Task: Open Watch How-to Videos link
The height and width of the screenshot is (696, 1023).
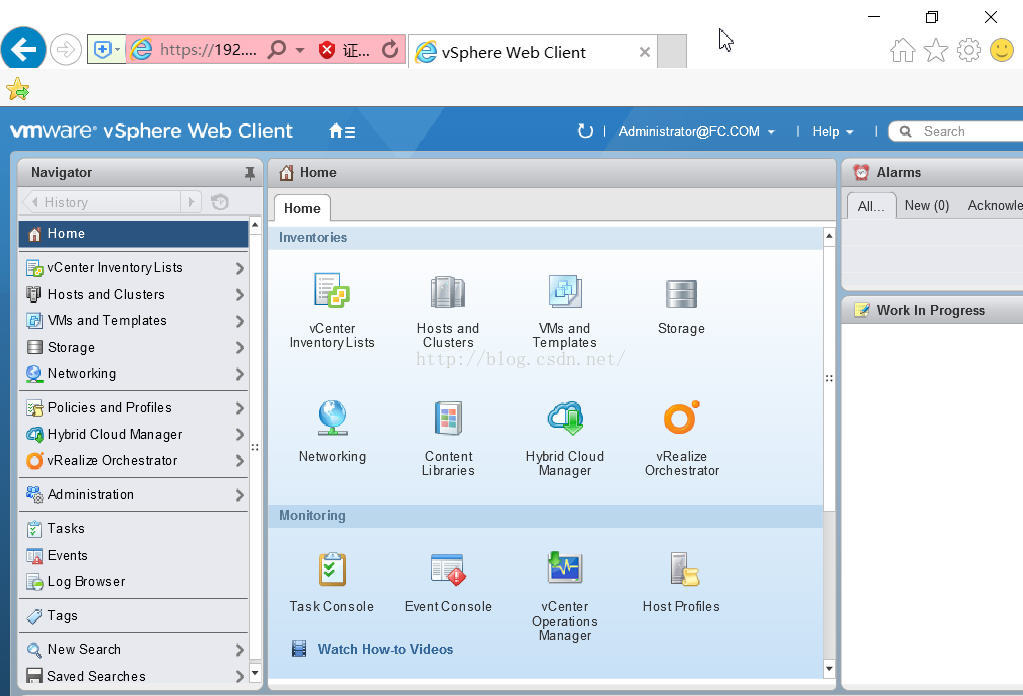Action: [x=385, y=649]
